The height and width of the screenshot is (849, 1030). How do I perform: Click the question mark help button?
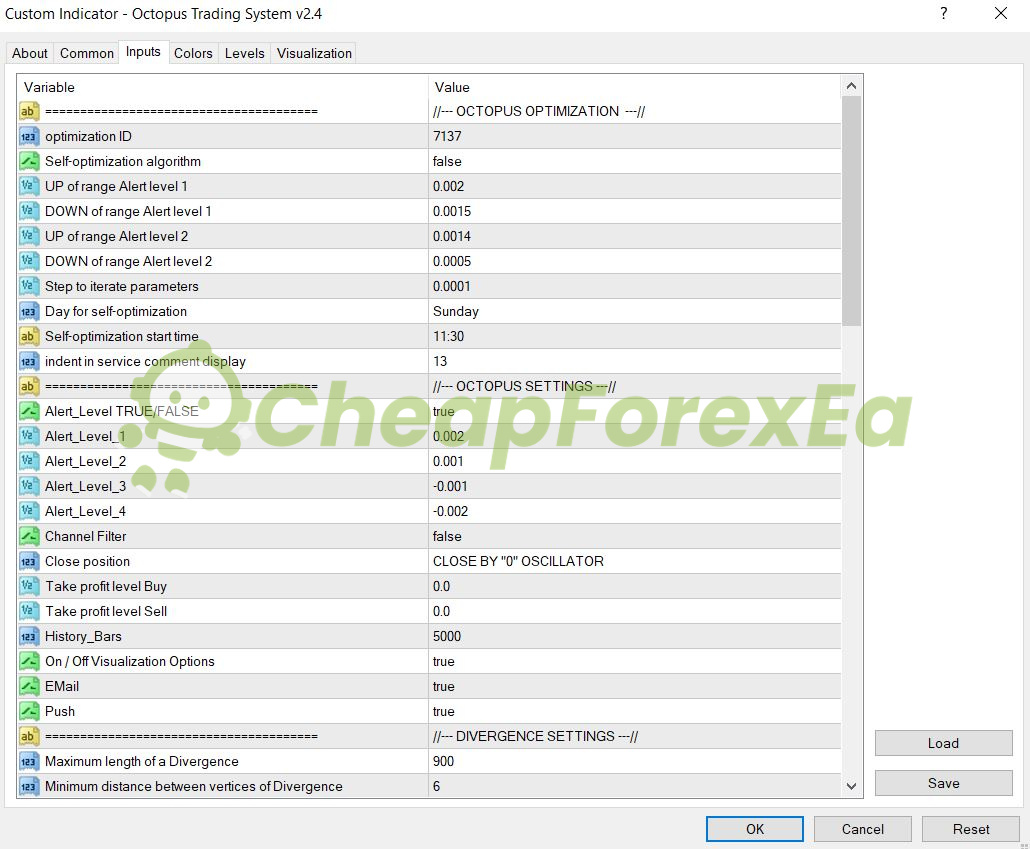pos(943,13)
